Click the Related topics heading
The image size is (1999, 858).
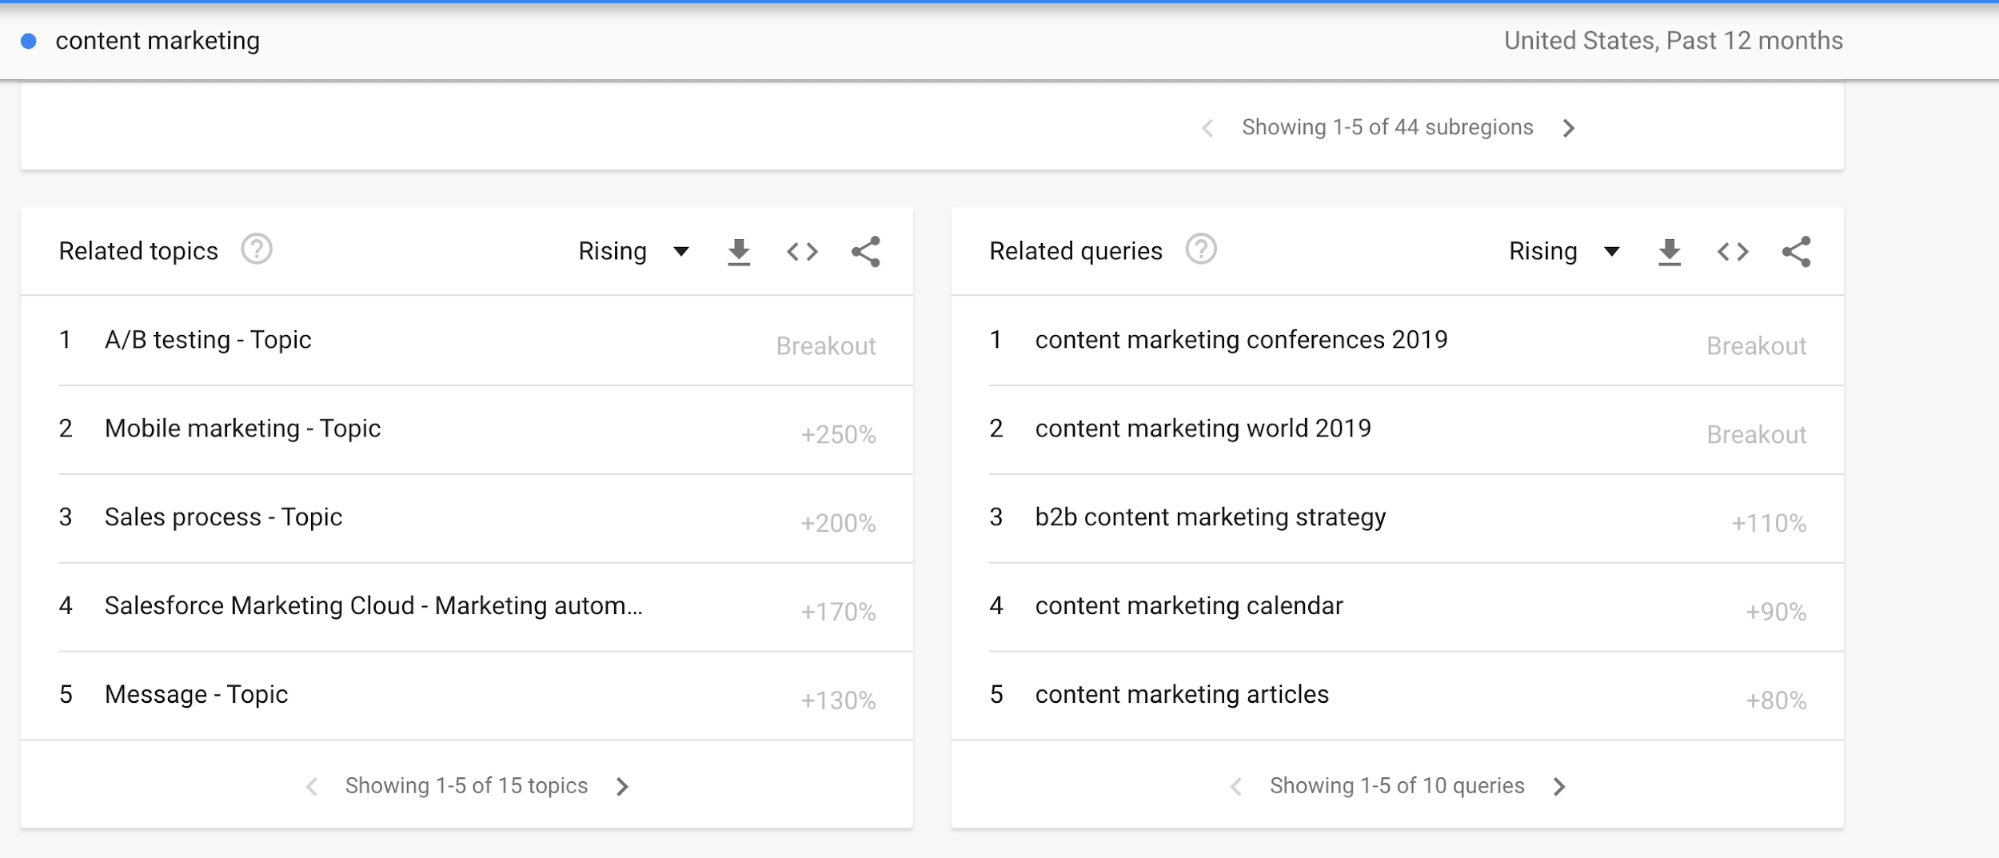click(x=138, y=251)
